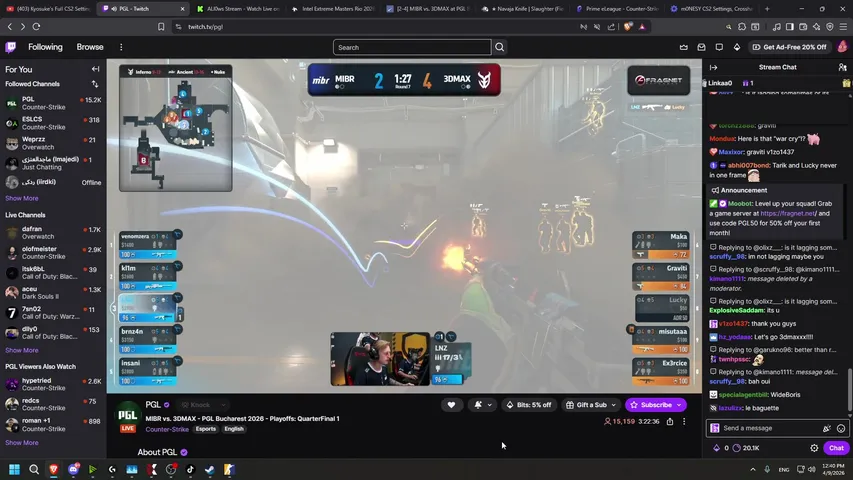Click the stream video player

coord(404,226)
